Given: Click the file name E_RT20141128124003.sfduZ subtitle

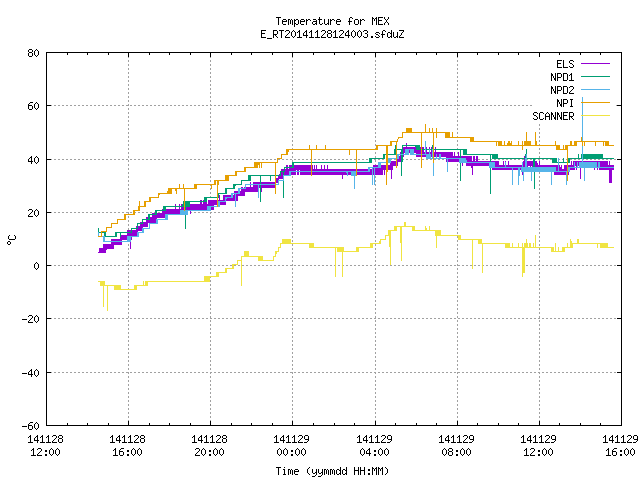Looking at the screenshot, I should pyautogui.click(x=332, y=34).
